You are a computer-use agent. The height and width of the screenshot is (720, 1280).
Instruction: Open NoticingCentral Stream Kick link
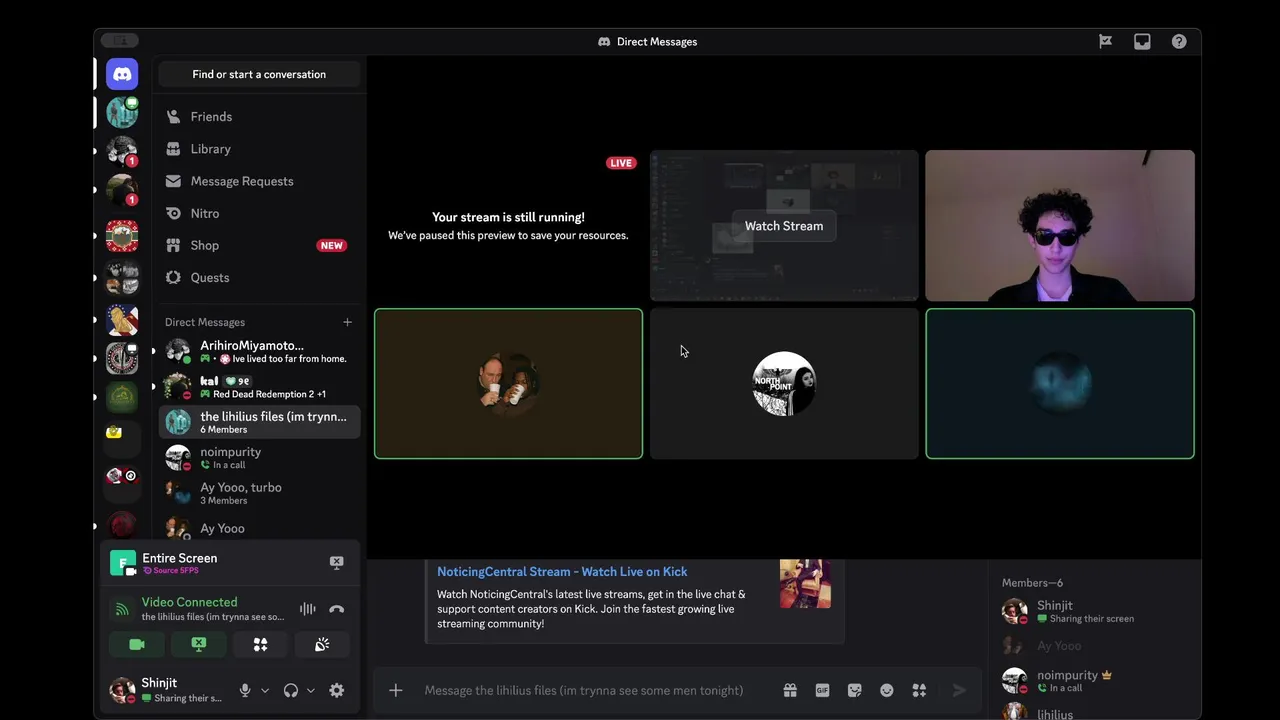[x=562, y=571]
